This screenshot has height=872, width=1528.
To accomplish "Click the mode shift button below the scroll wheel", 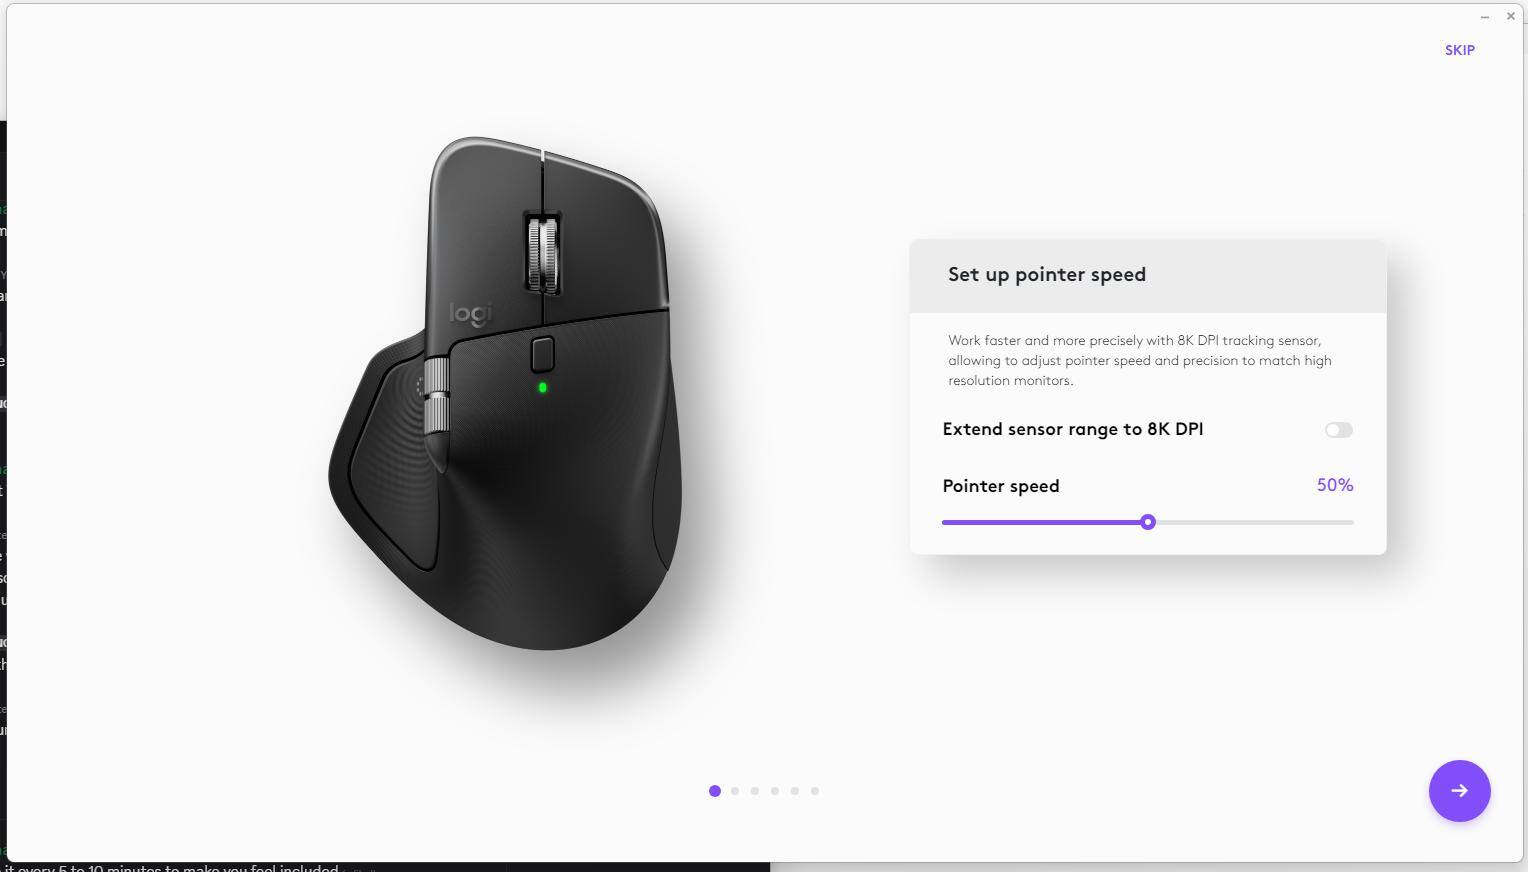I will pyautogui.click(x=542, y=355).
